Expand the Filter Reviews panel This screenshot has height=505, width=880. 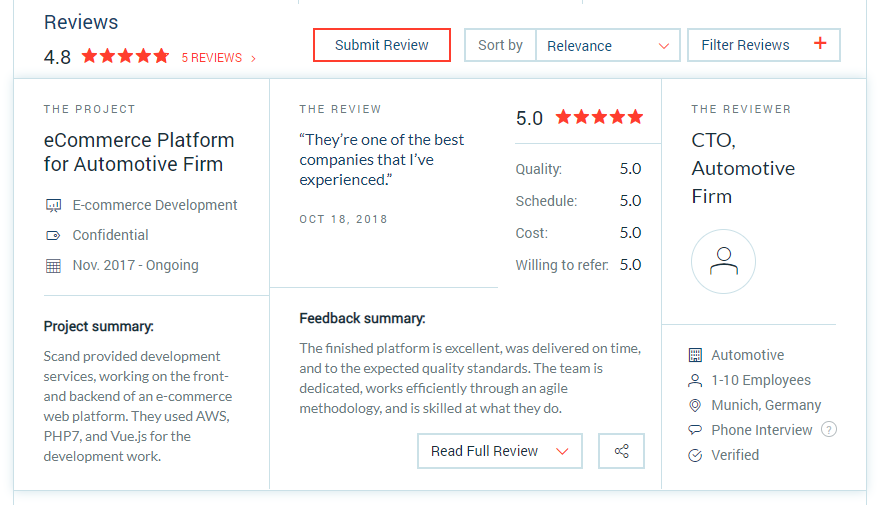(764, 45)
